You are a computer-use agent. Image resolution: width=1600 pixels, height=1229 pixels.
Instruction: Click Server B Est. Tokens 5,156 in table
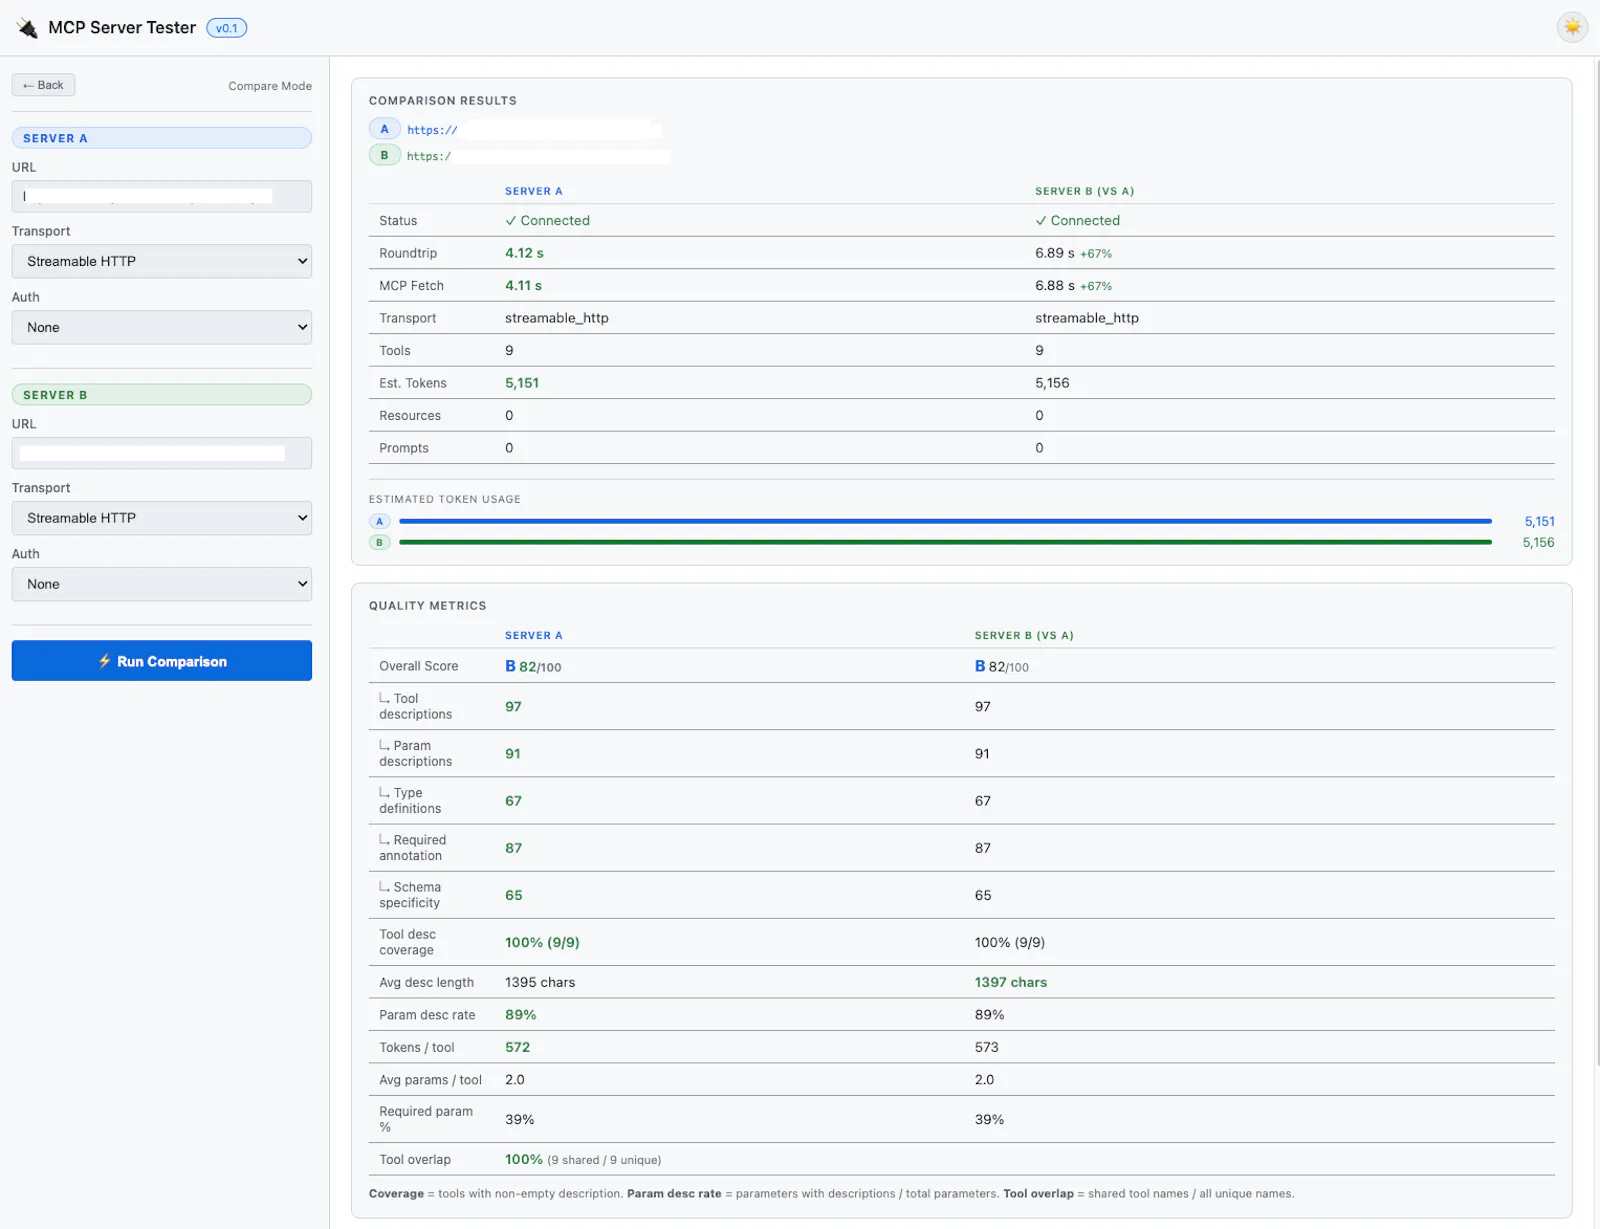1052,383
